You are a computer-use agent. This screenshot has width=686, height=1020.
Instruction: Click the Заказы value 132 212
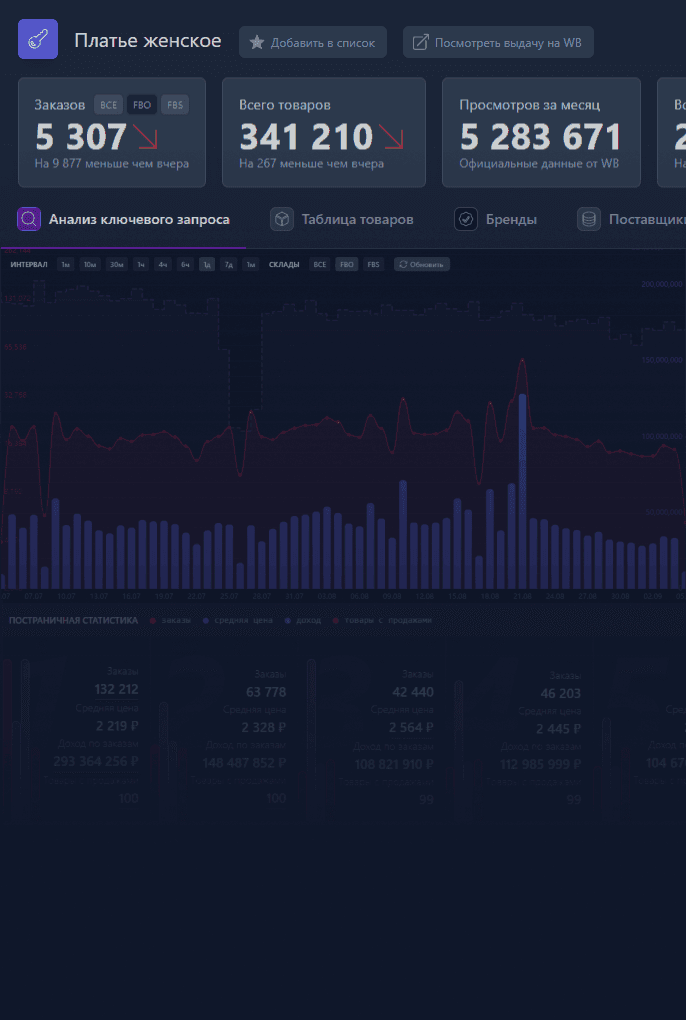[x=116, y=690]
